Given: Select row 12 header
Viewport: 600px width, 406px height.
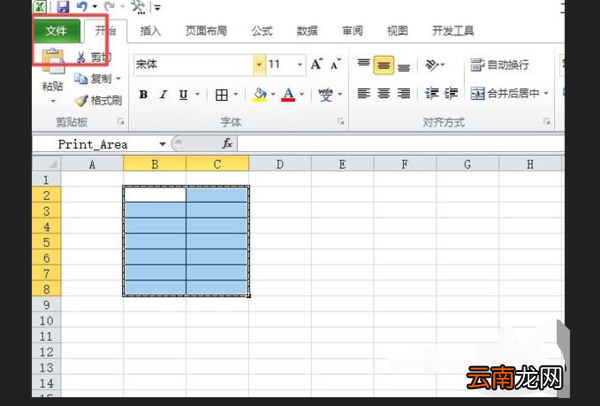Looking at the screenshot, I should (46, 352).
